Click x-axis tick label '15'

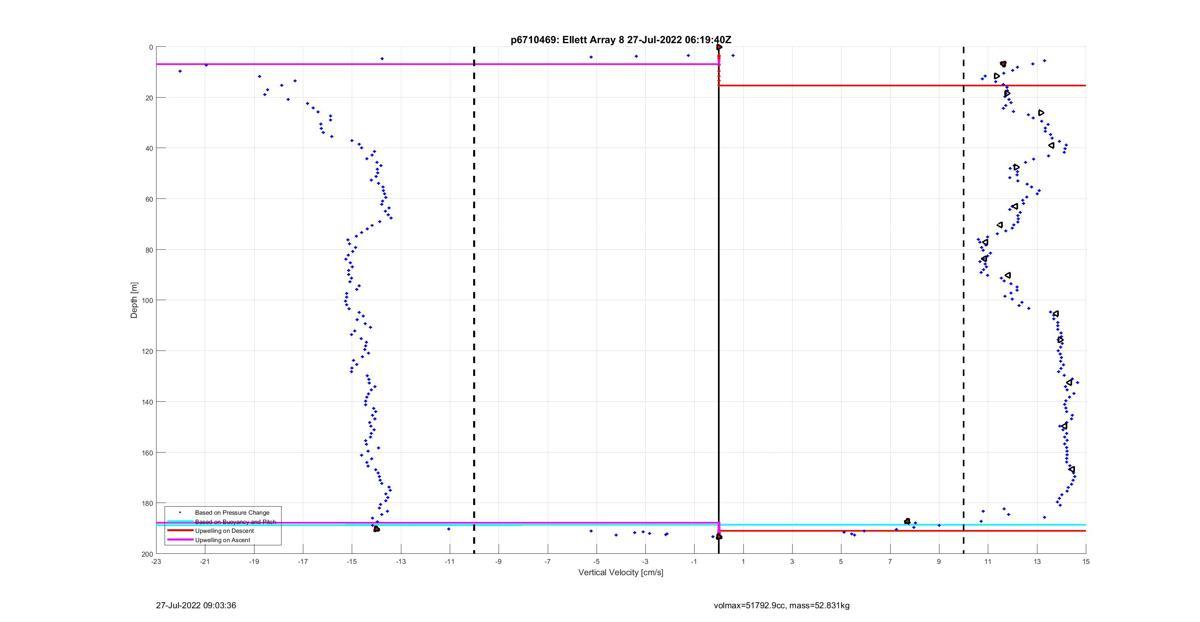(1086, 561)
